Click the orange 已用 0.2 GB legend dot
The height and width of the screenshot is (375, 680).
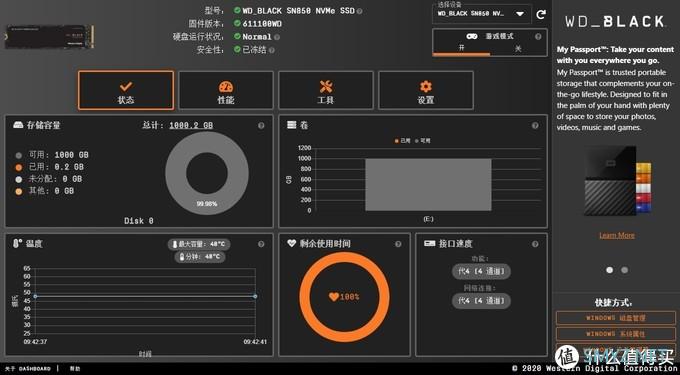(x=19, y=167)
